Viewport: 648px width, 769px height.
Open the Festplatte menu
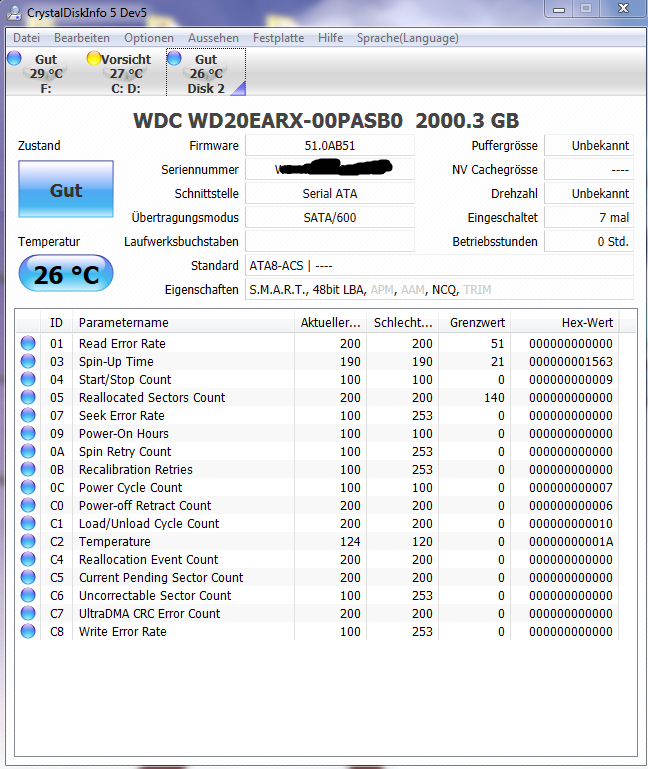pyautogui.click(x=278, y=38)
